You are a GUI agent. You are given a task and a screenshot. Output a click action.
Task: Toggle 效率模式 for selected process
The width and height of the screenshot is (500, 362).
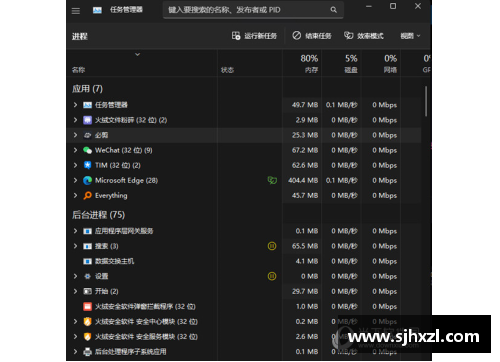coord(364,36)
